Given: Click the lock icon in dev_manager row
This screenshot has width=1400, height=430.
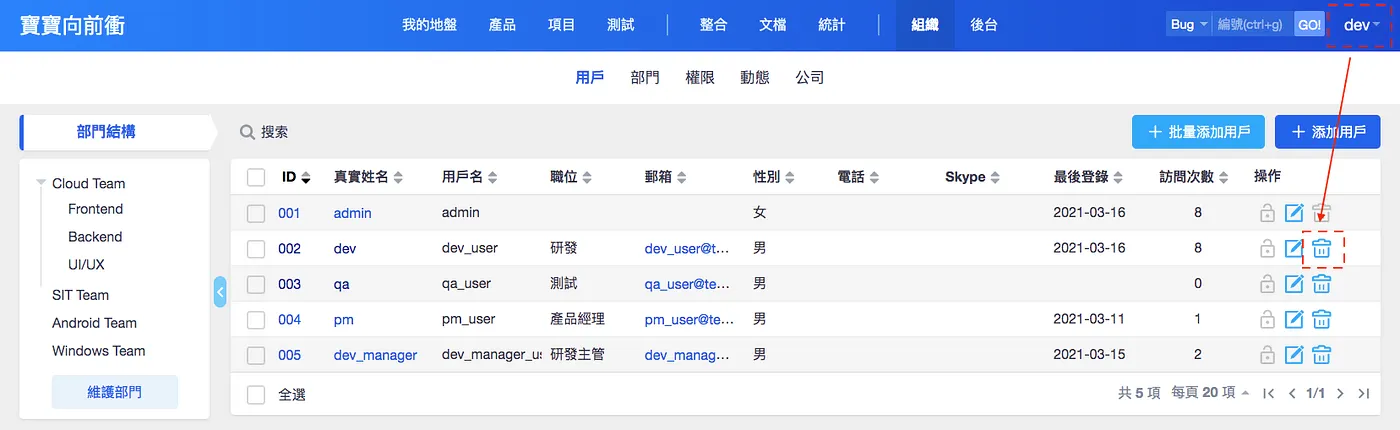Looking at the screenshot, I should click(1267, 355).
